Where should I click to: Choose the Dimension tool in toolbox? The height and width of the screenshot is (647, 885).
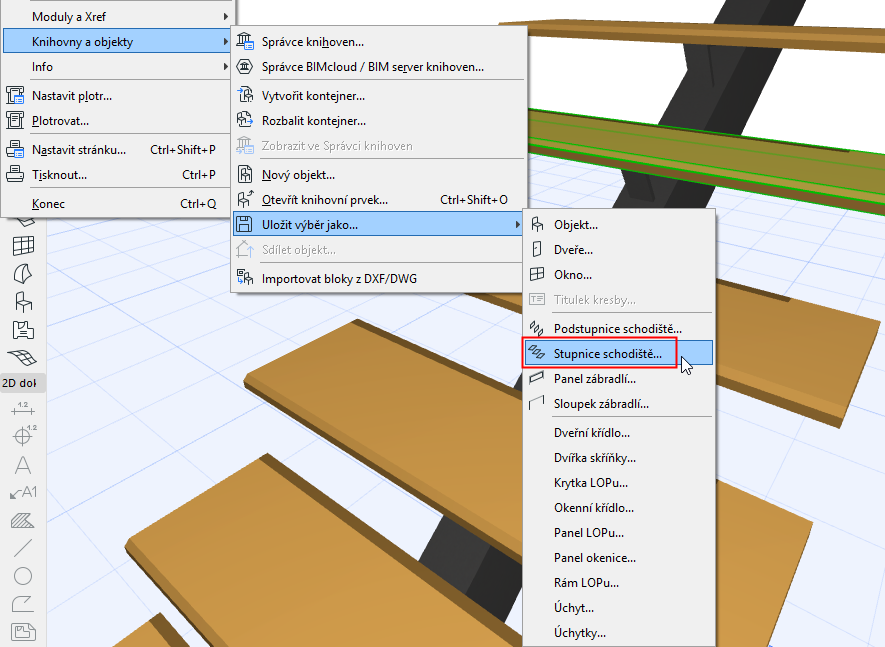[23, 409]
